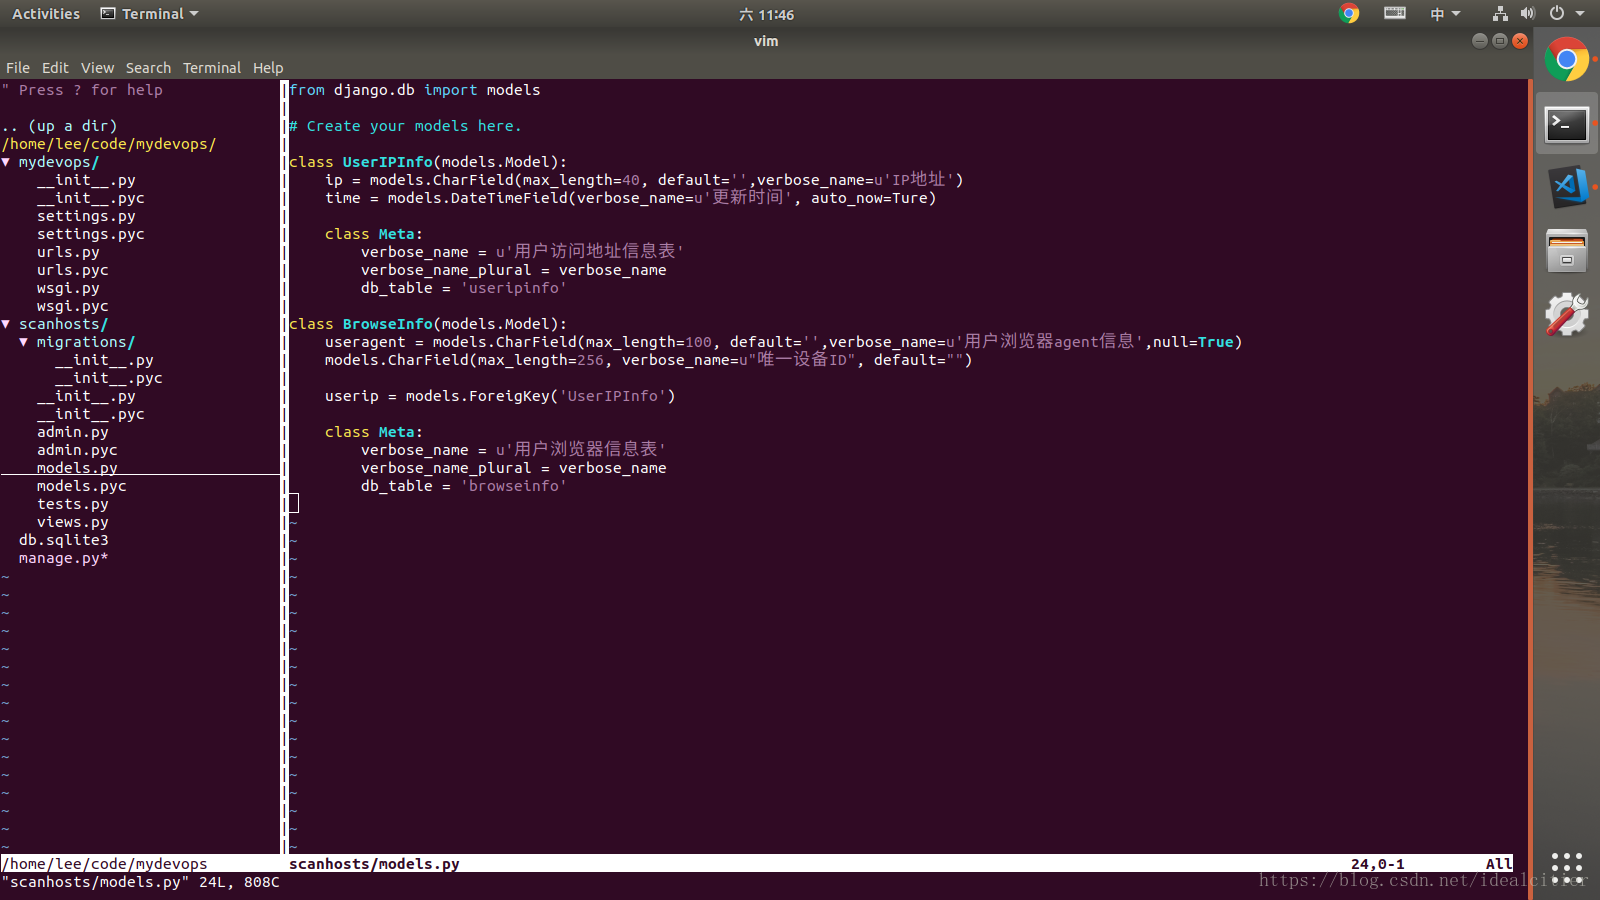The image size is (1600, 900).
Task: Launch Visual Studio Code from the dock
Action: click(1566, 187)
